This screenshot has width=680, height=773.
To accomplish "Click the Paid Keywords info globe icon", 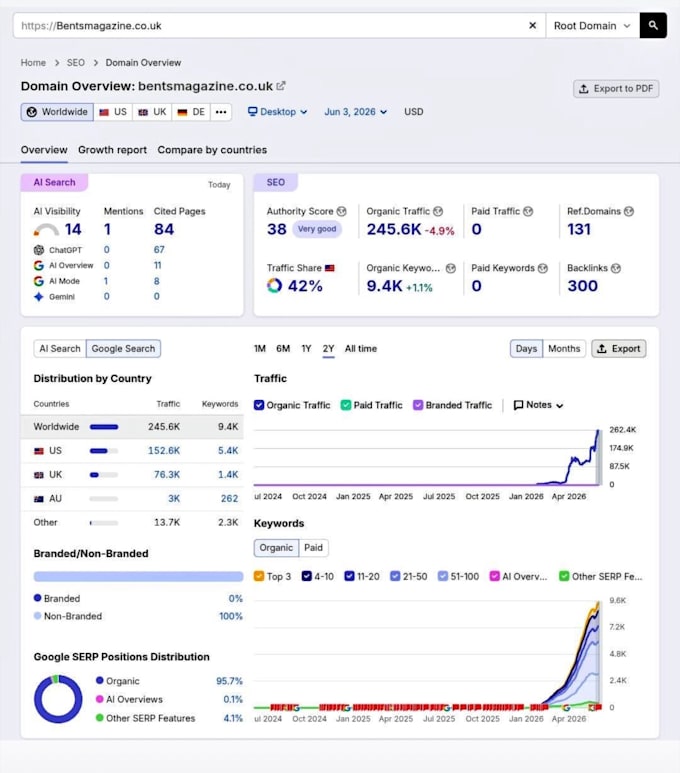I will click(543, 268).
